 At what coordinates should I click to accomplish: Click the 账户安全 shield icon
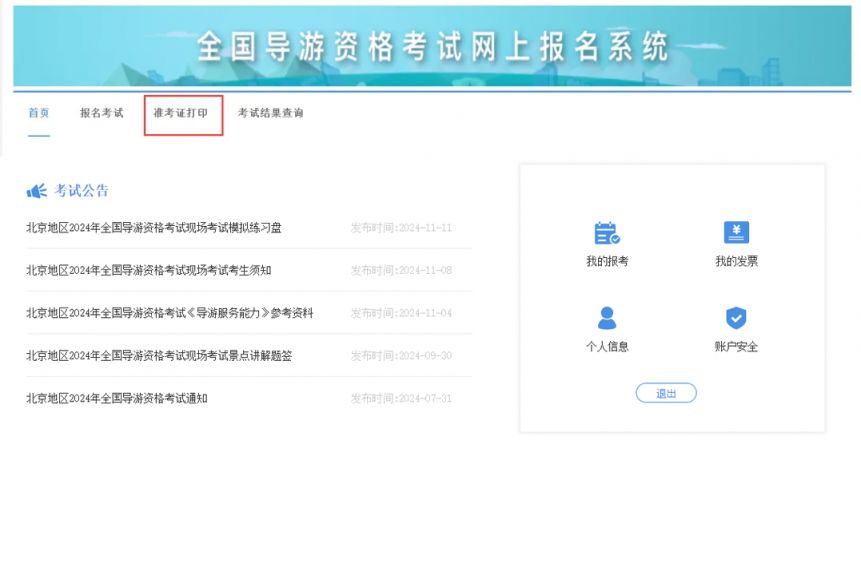[x=736, y=318]
